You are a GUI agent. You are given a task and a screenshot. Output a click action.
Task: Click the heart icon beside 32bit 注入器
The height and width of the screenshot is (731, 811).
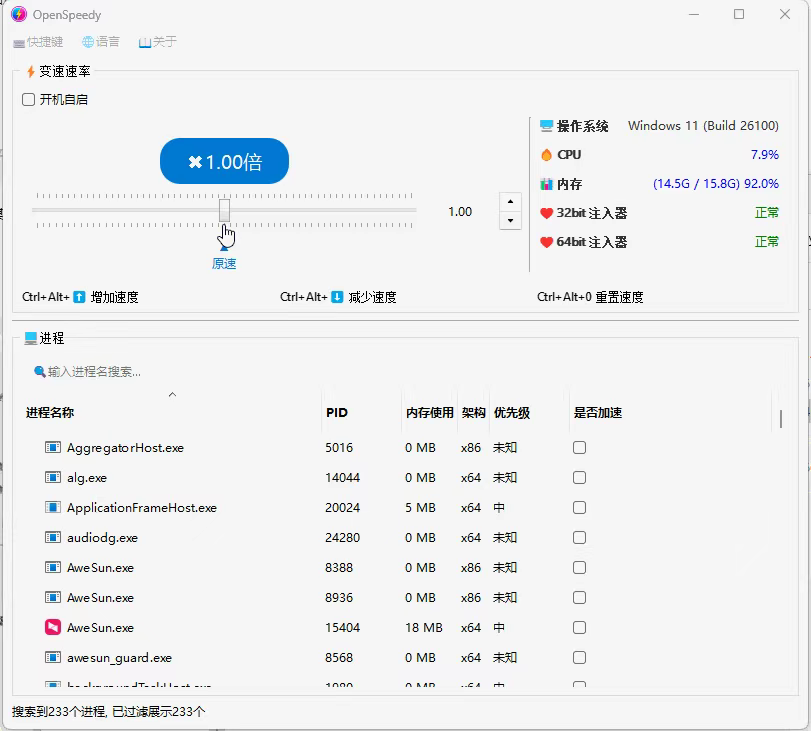(548, 213)
